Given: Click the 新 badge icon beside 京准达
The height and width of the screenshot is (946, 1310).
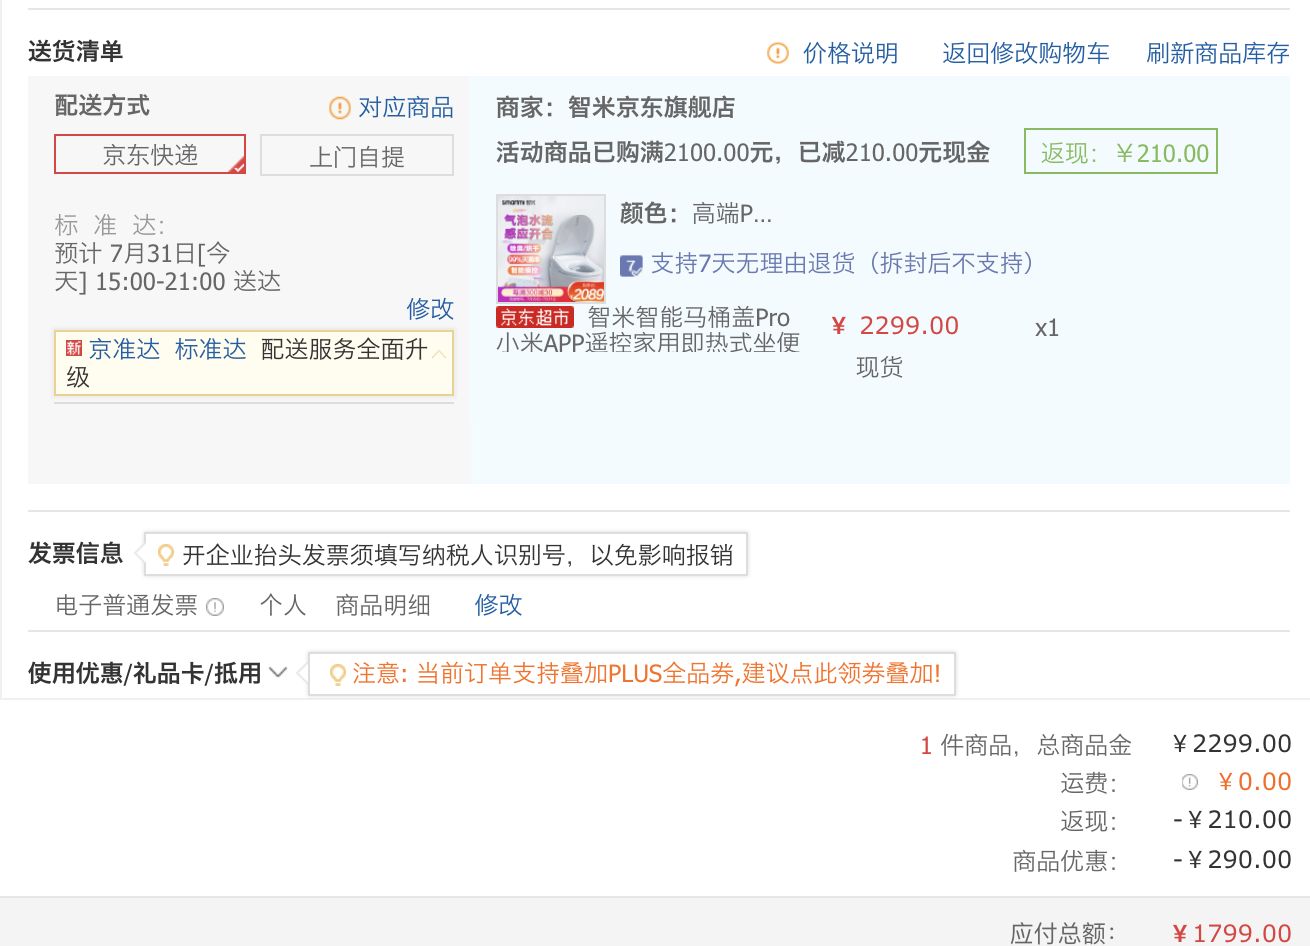Looking at the screenshot, I should [74, 349].
